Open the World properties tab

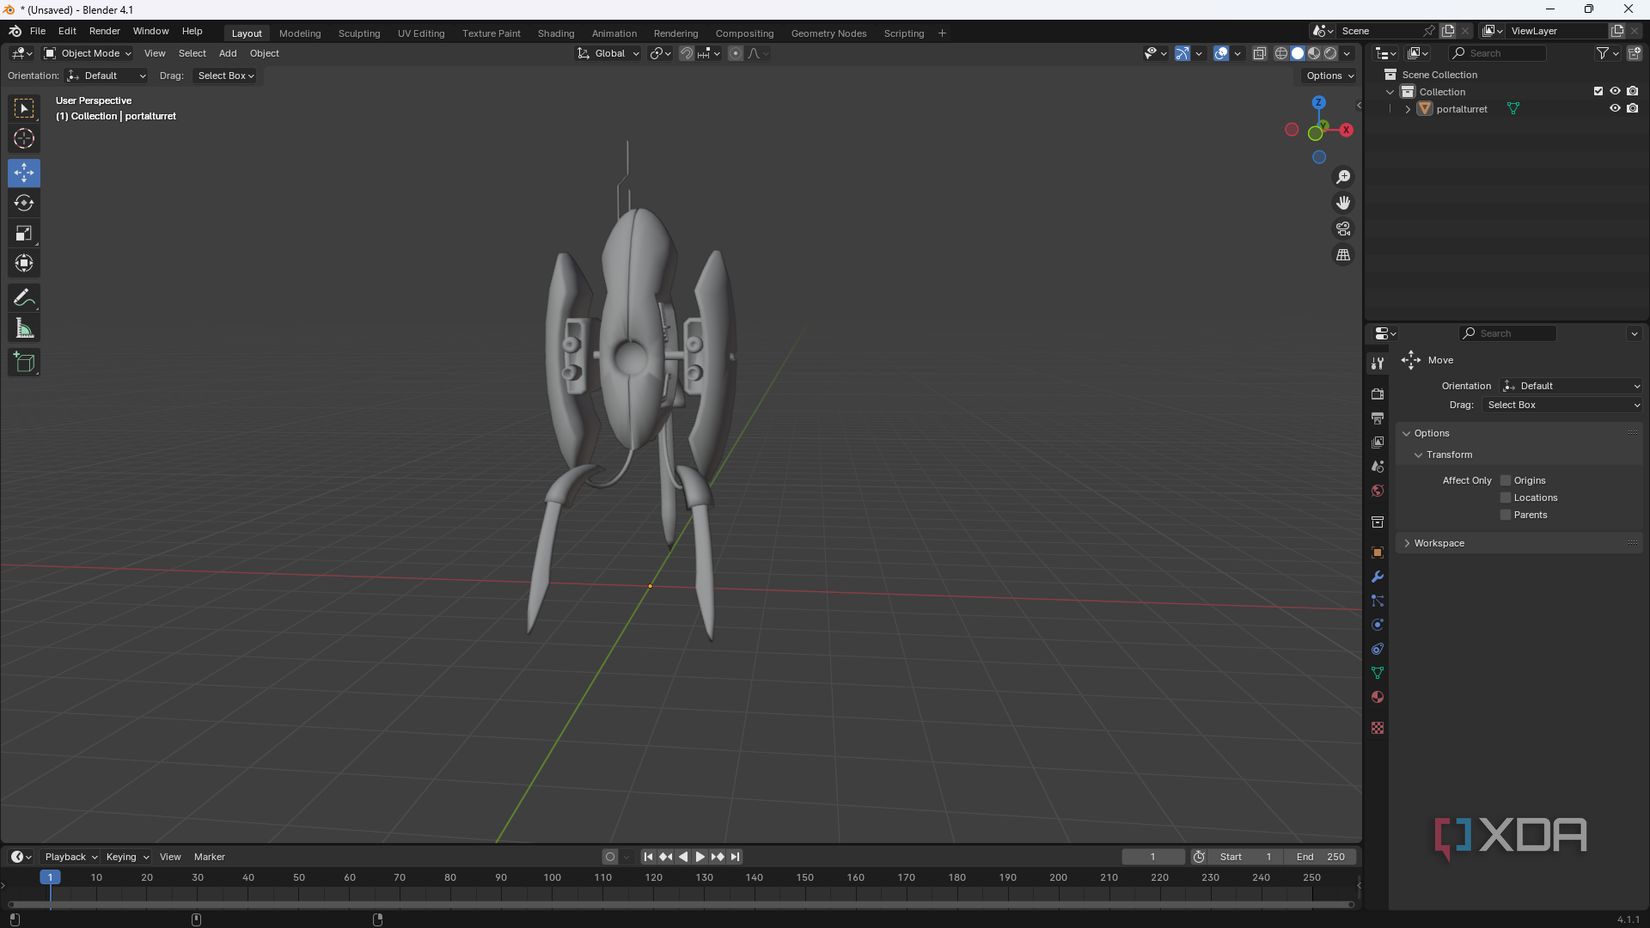coord(1377,491)
